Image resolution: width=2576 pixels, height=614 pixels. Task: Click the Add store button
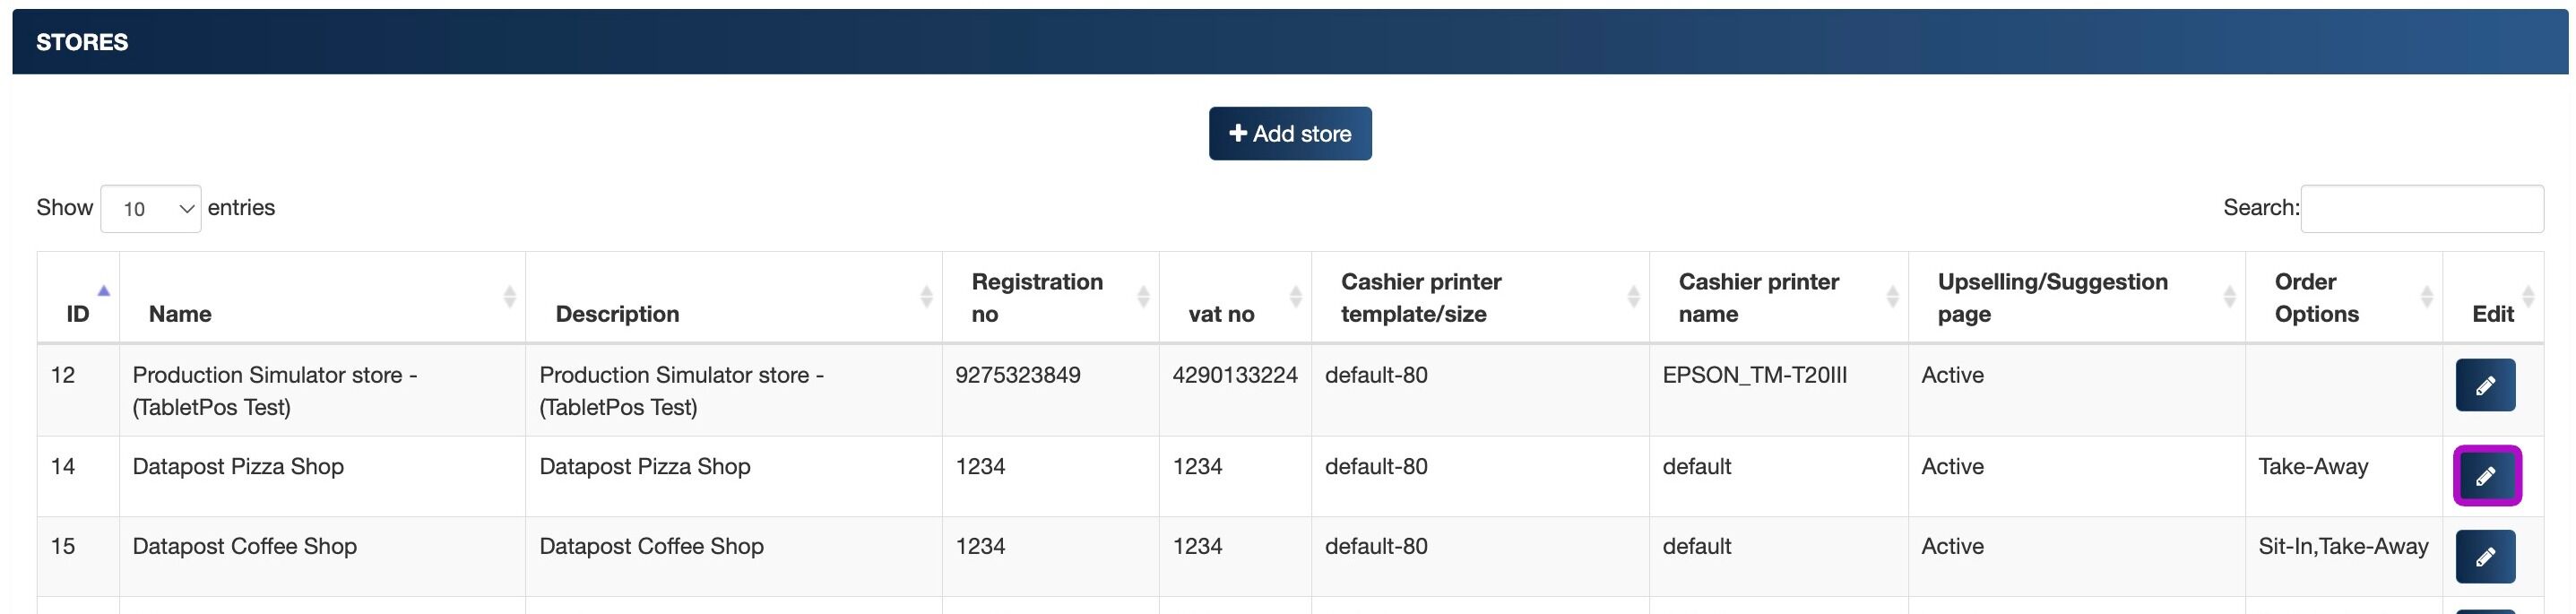pyautogui.click(x=1290, y=134)
